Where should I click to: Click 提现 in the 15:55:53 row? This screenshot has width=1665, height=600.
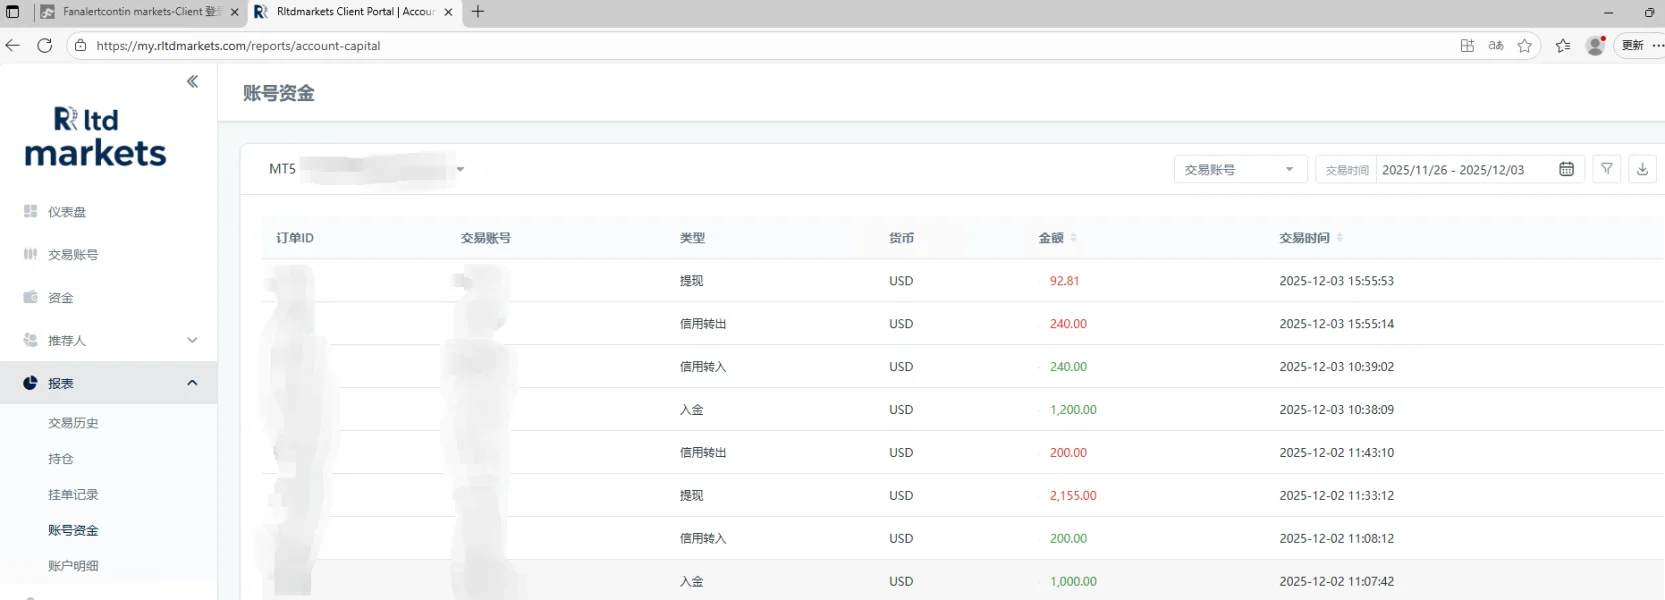(691, 281)
